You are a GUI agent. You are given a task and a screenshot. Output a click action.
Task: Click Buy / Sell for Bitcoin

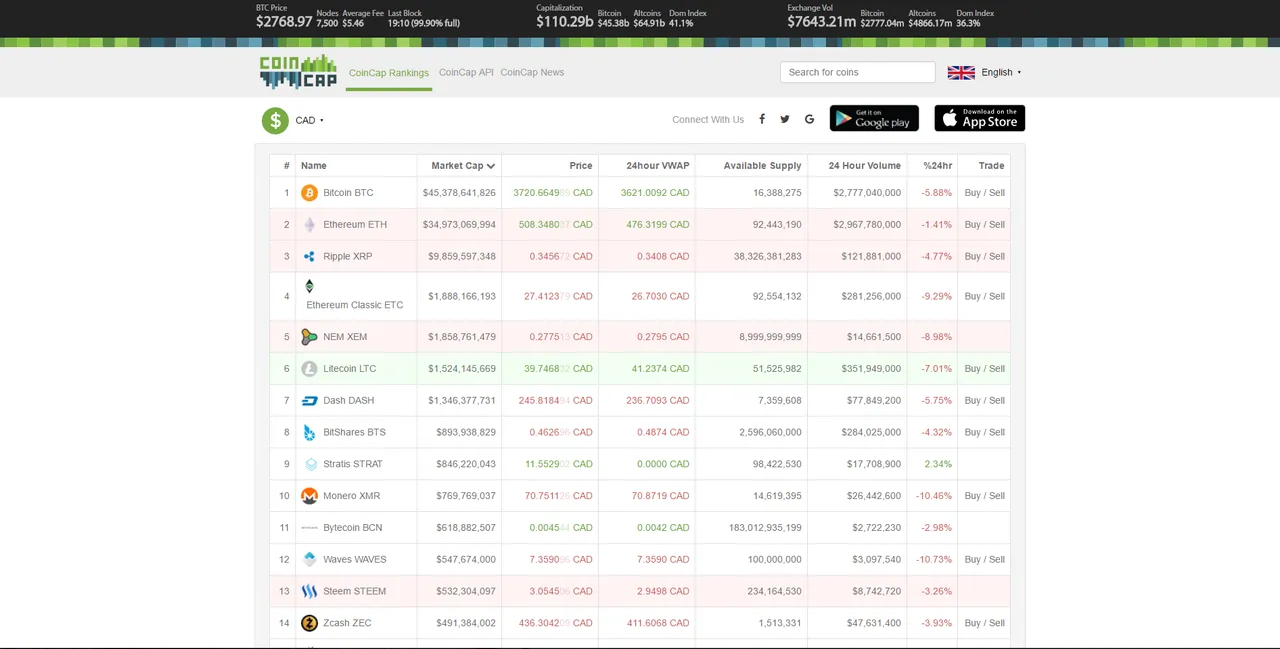pos(985,193)
